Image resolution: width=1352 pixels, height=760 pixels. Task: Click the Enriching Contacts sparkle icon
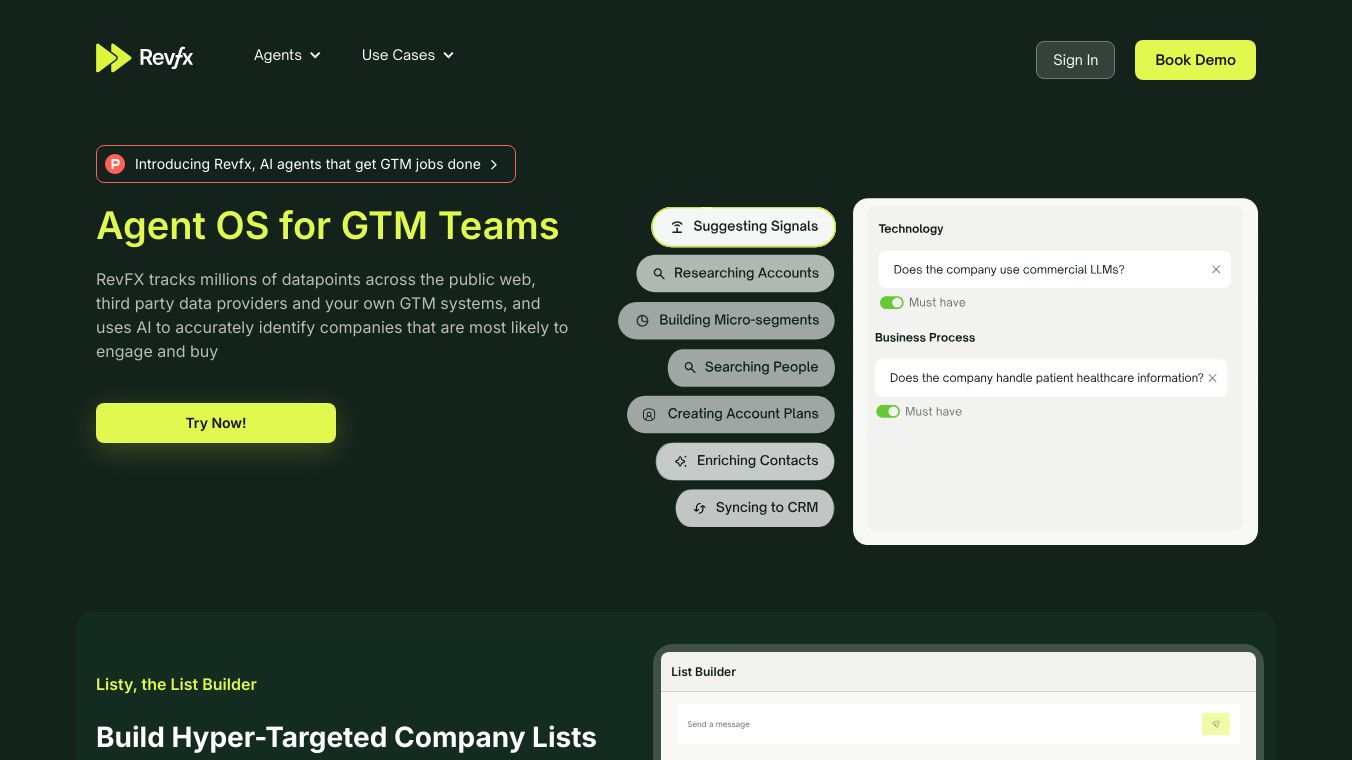(x=681, y=461)
